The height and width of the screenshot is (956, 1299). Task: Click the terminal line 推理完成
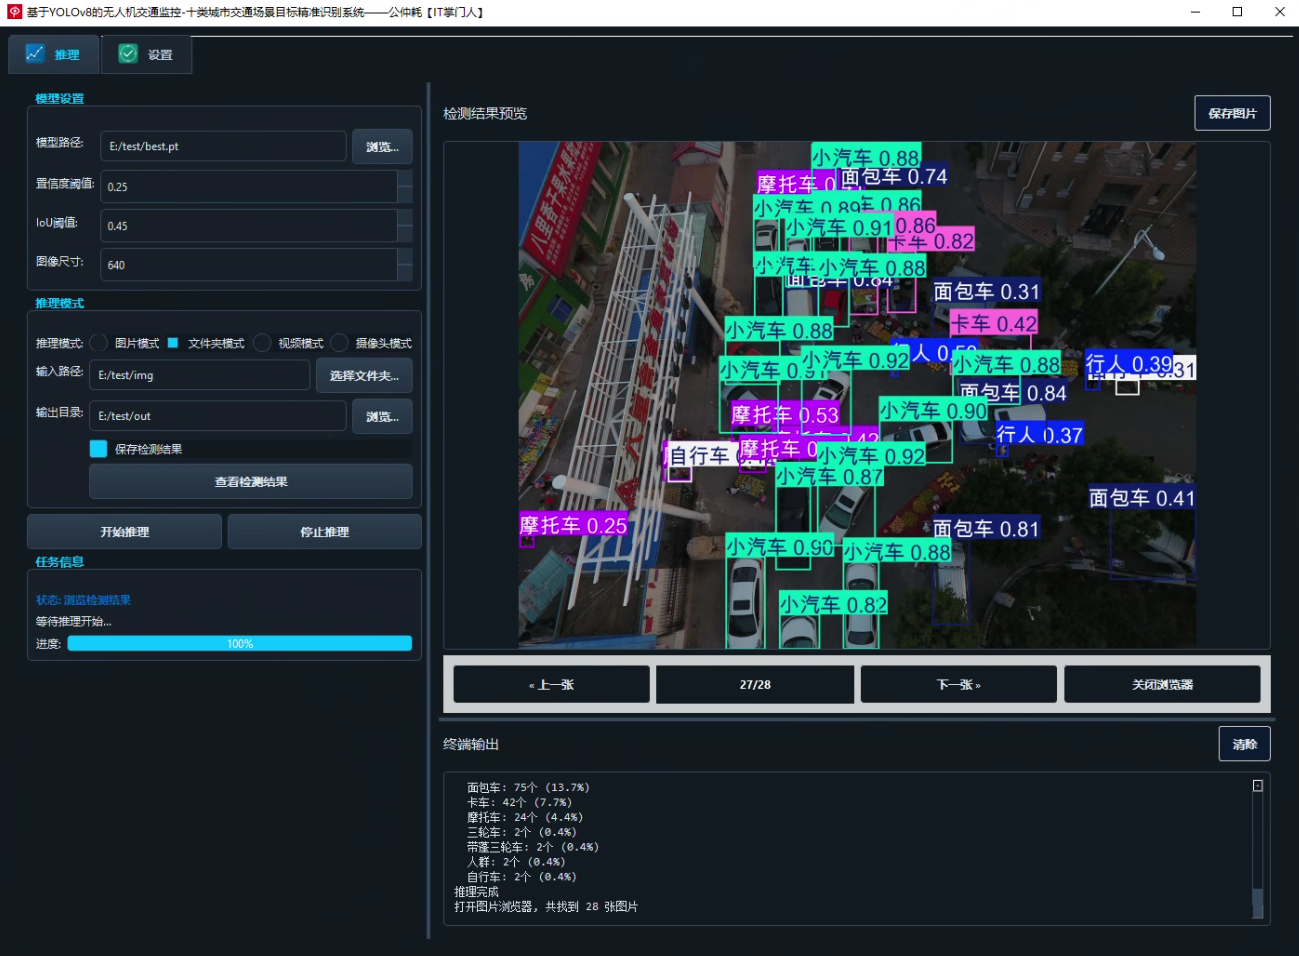point(476,892)
